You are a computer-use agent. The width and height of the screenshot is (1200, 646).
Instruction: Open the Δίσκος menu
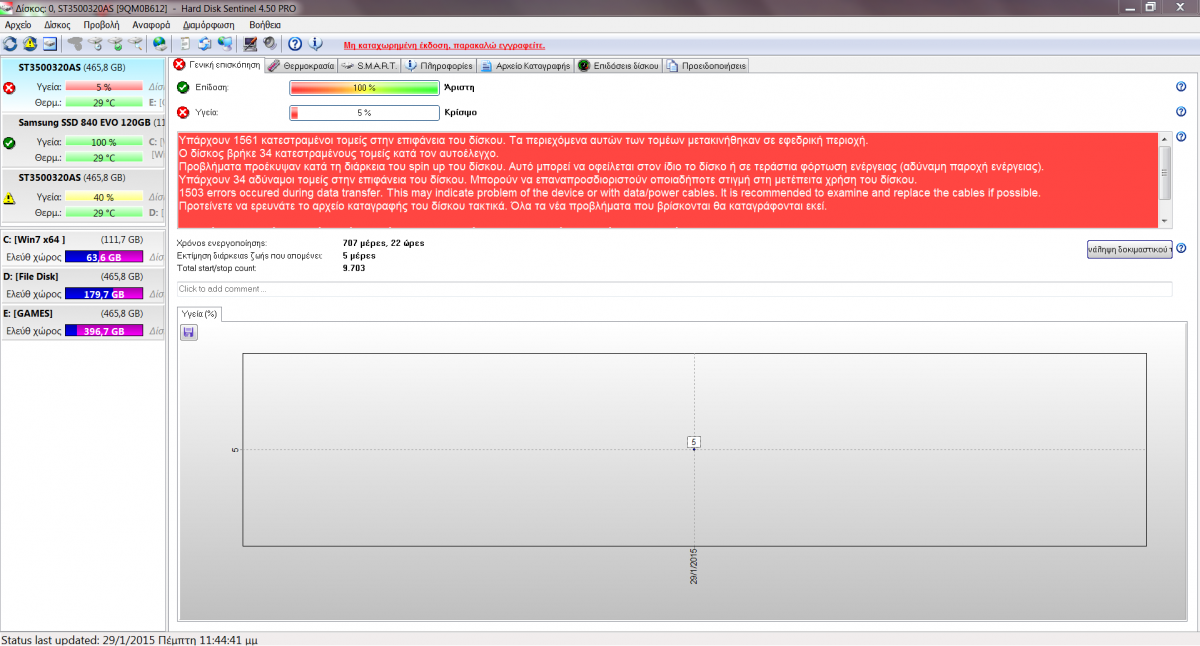click(57, 24)
